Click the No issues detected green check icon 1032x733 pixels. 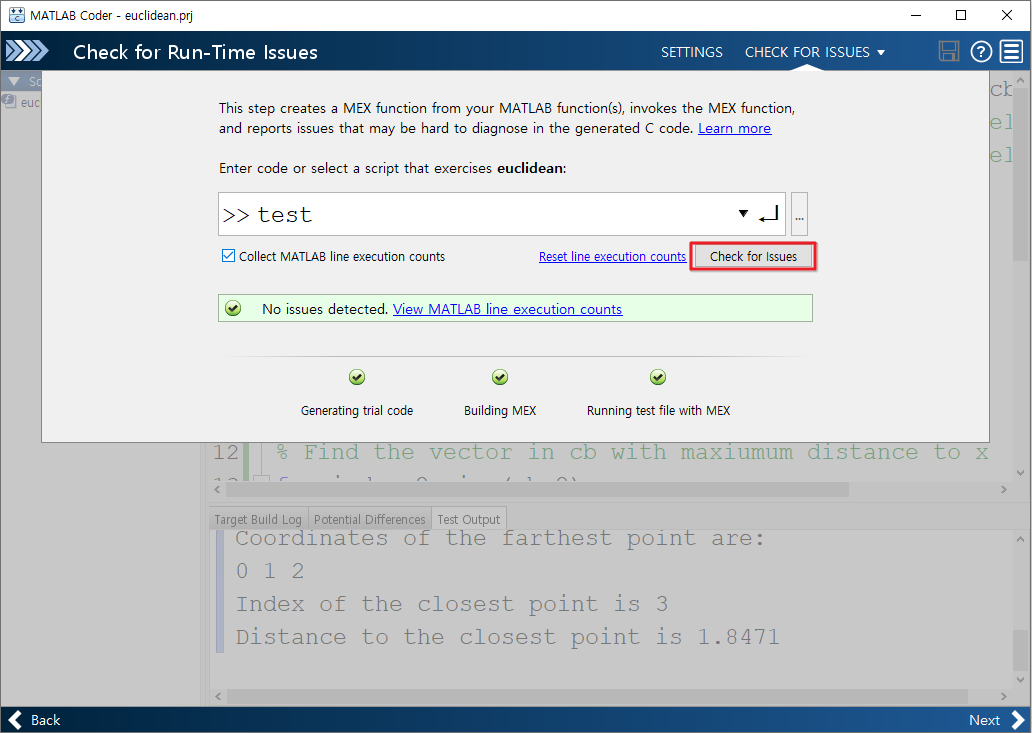(233, 309)
